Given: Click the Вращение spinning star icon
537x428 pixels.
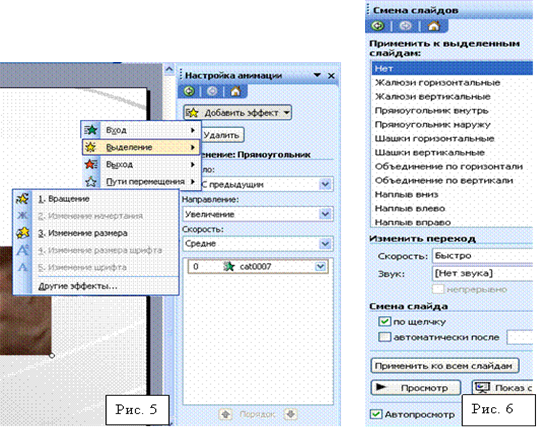Looking at the screenshot, I should [x=22, y=199].
